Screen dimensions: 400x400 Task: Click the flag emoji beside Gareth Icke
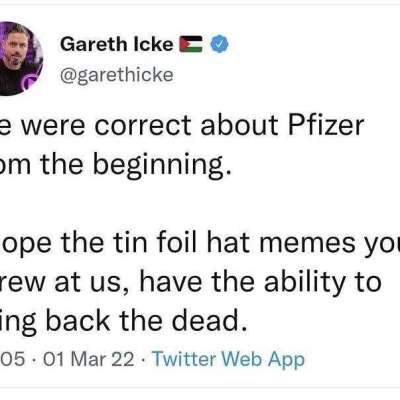click(x=191, y=44)
